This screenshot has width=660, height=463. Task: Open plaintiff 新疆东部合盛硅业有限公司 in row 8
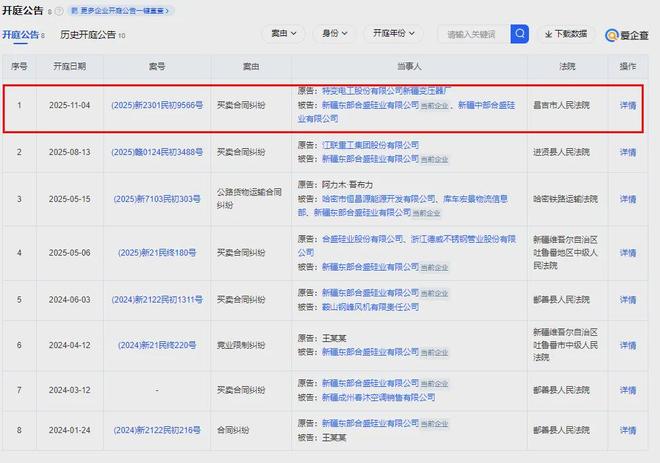click(x=370, y=423)
